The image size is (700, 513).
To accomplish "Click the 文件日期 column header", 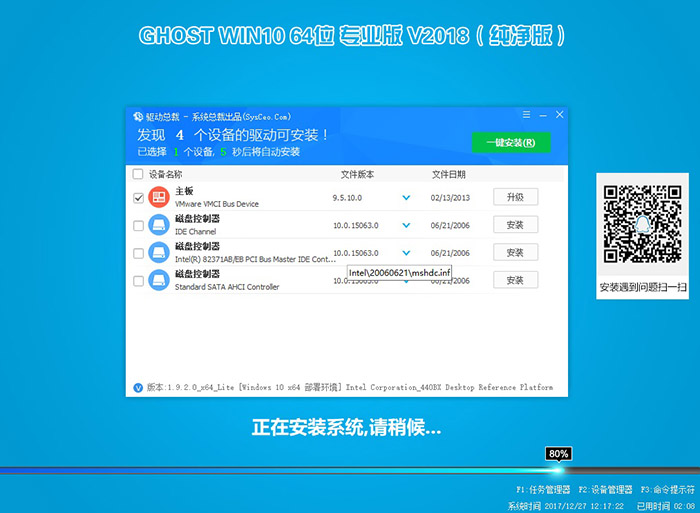I will [x=448, y=174].
